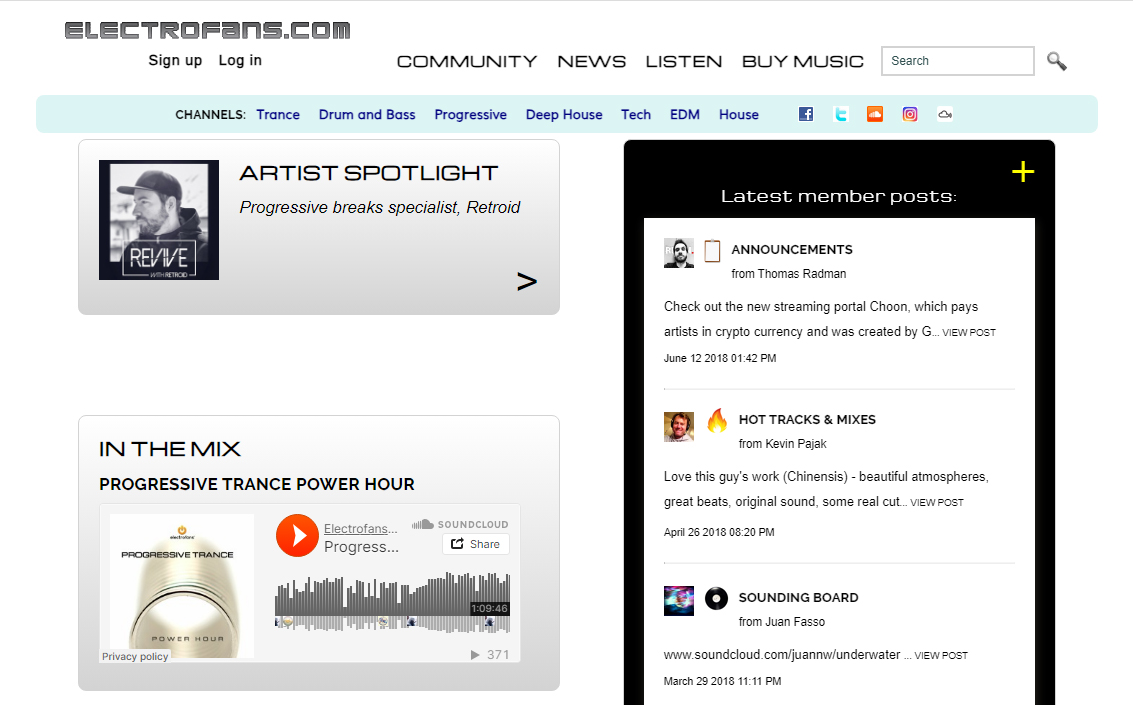Click the magnifying glass search icon
1133x705 pixels.
tap(1056, 61)
